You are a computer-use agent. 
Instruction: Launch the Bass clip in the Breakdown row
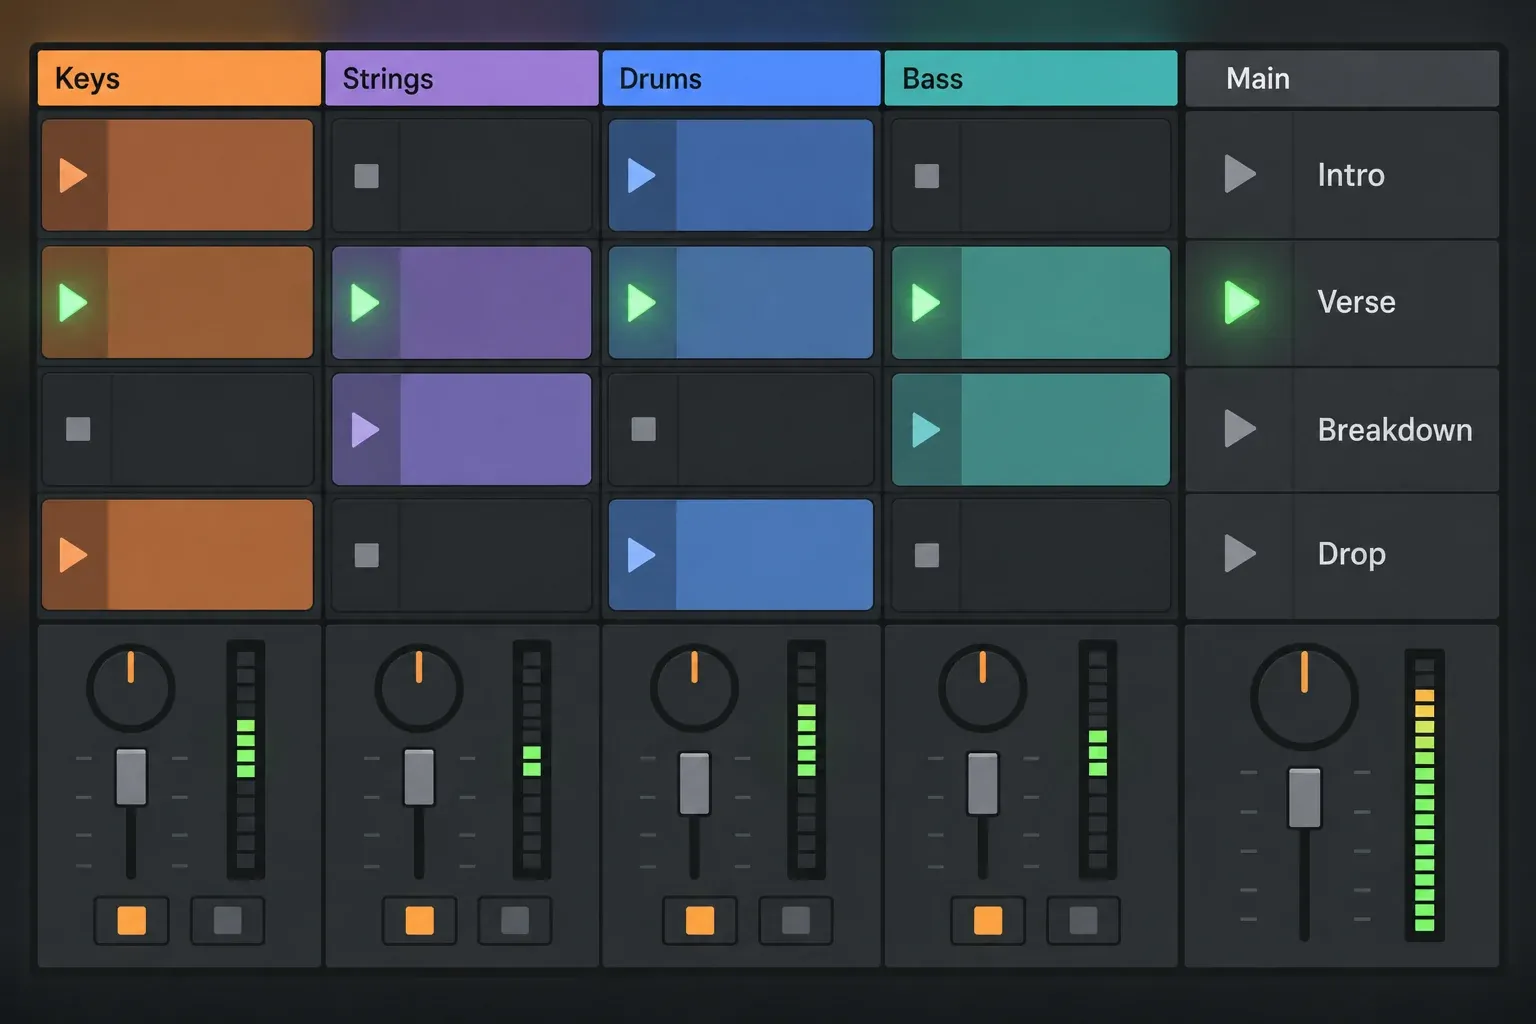926,430
